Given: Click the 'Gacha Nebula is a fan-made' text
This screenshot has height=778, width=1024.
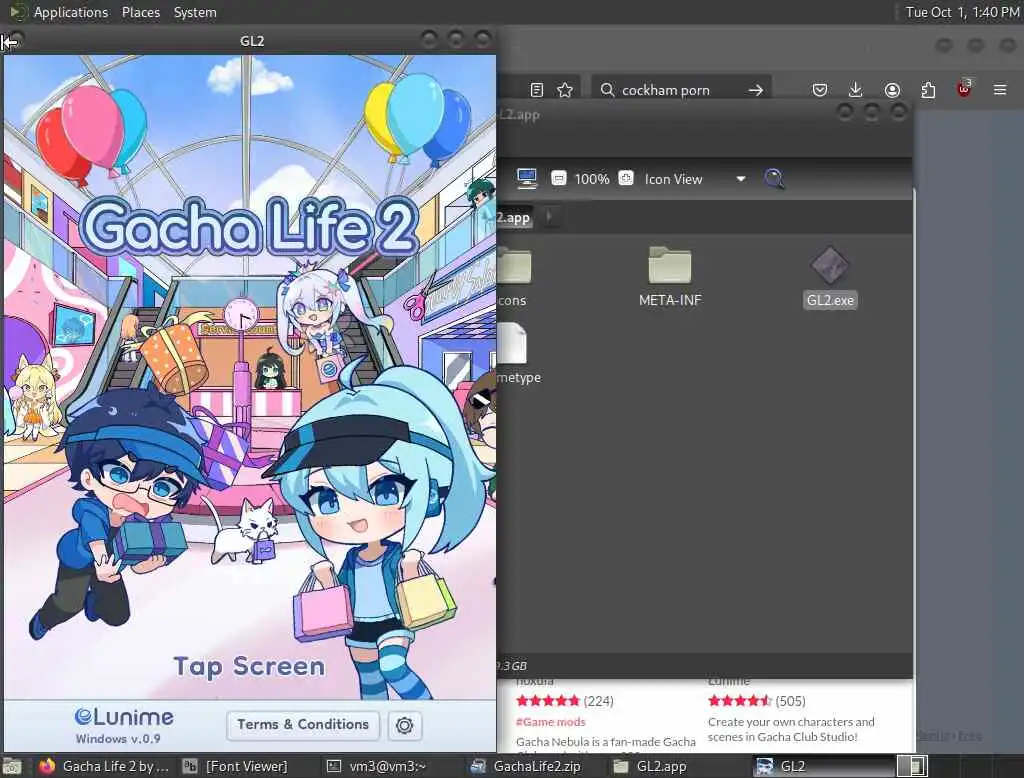Looking at the screenshot, I should coord(605,742).
